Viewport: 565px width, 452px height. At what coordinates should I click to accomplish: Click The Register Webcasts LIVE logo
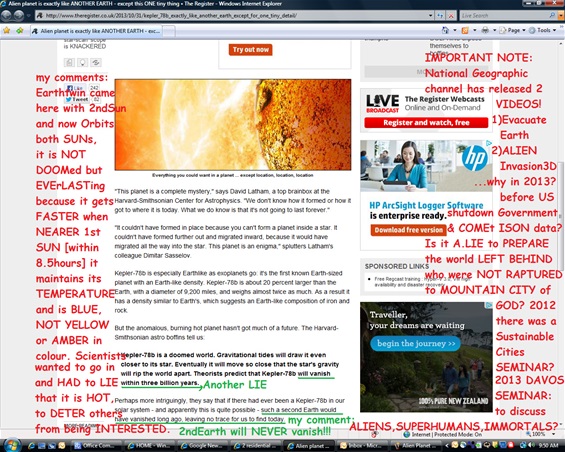pyautogui.click(x=382, y=103)
